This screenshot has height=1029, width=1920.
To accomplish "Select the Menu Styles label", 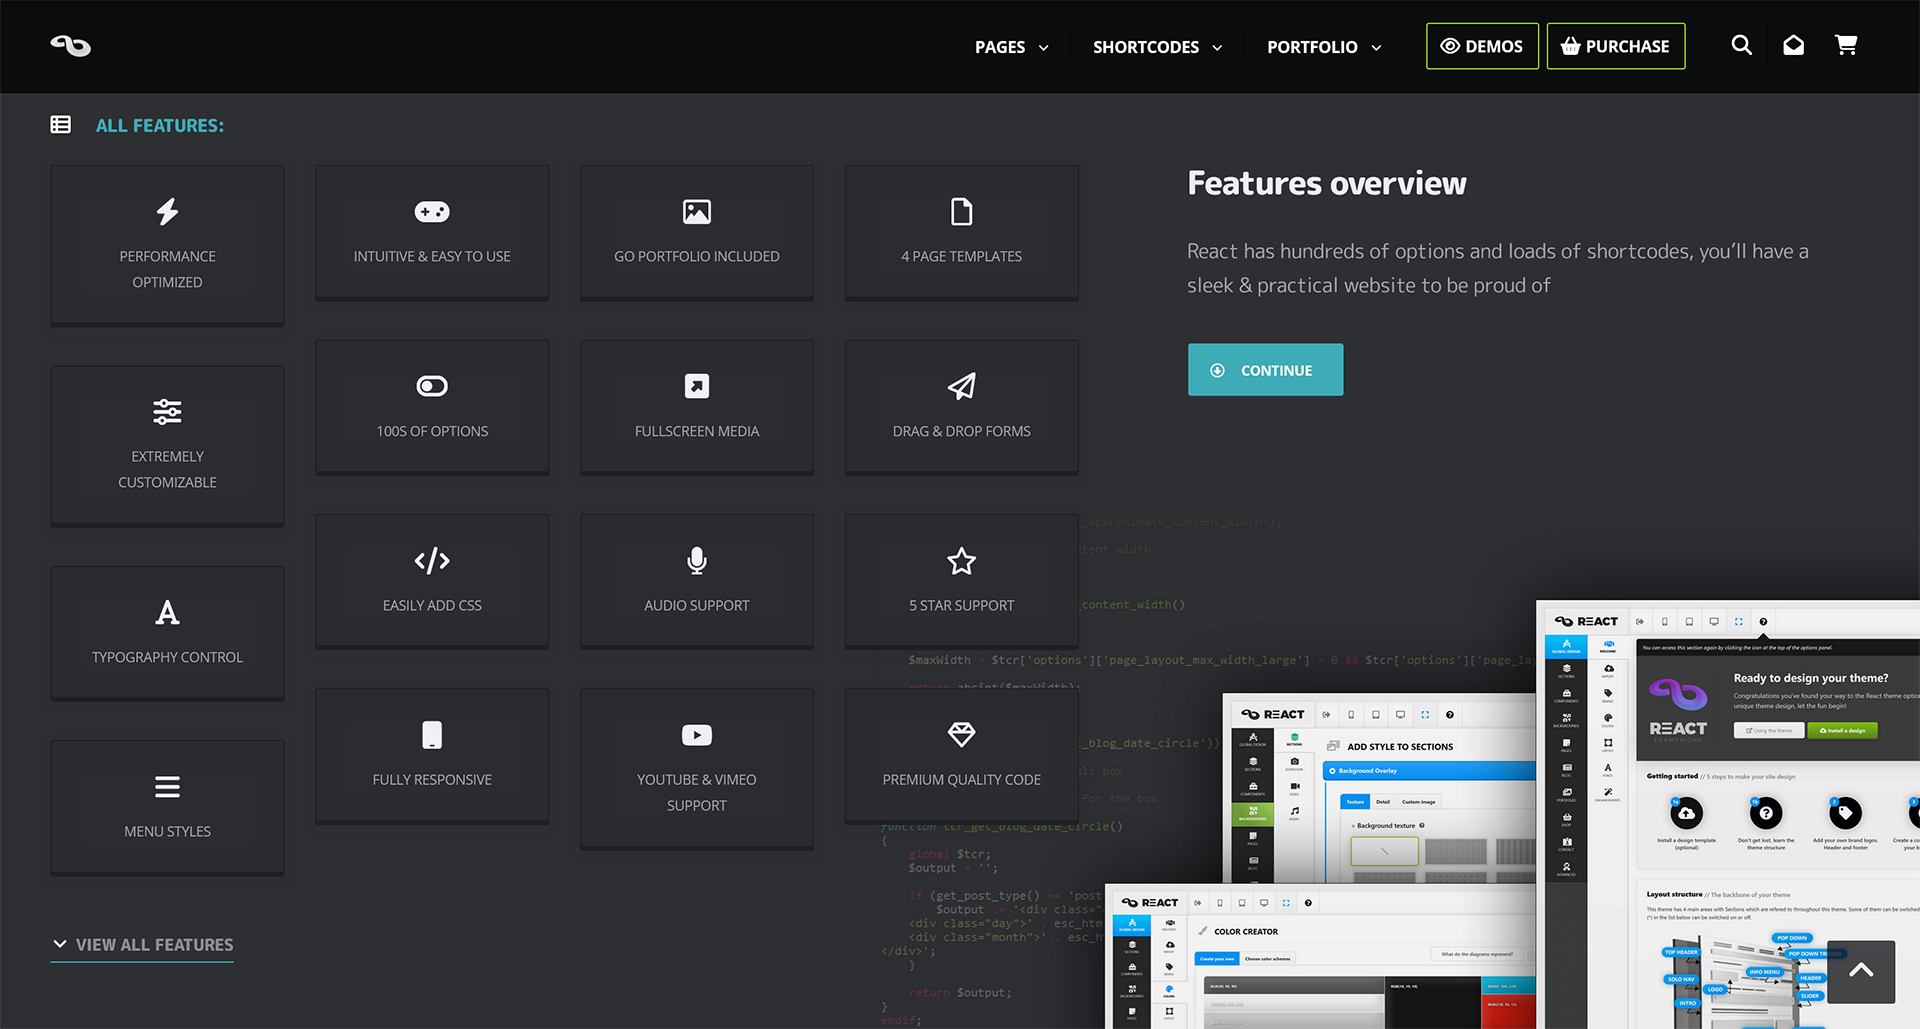I will 168,831.
